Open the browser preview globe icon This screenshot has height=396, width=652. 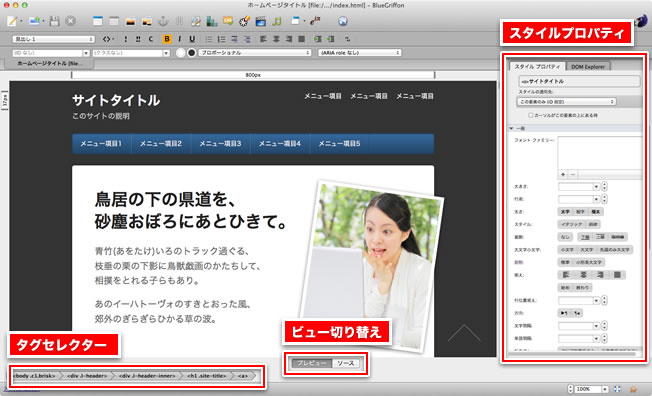343,21
